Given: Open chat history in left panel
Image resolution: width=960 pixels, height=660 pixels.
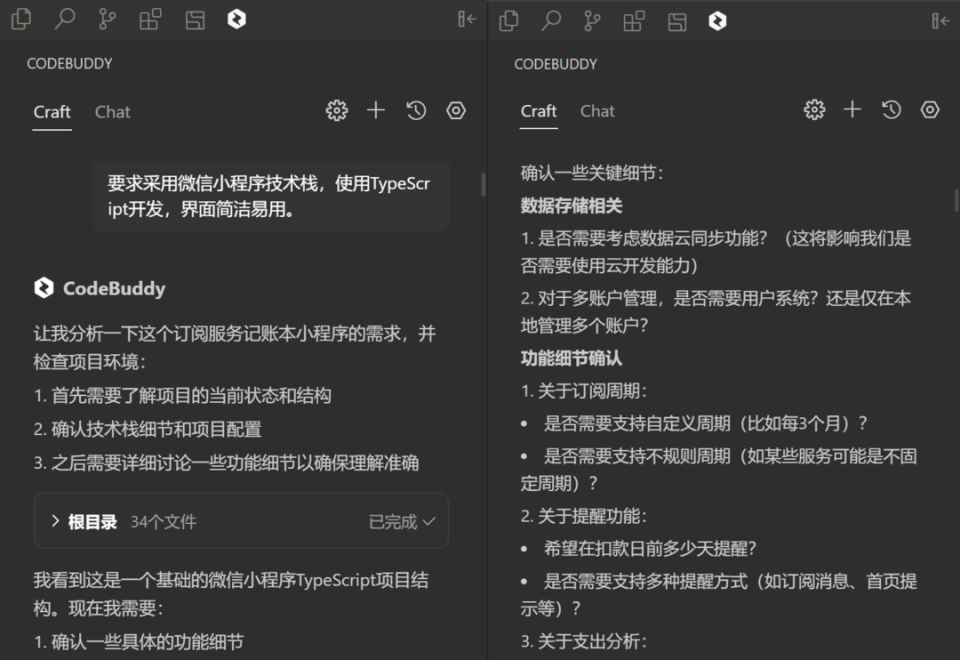Looking at the screenshot, I should (416, 111).
